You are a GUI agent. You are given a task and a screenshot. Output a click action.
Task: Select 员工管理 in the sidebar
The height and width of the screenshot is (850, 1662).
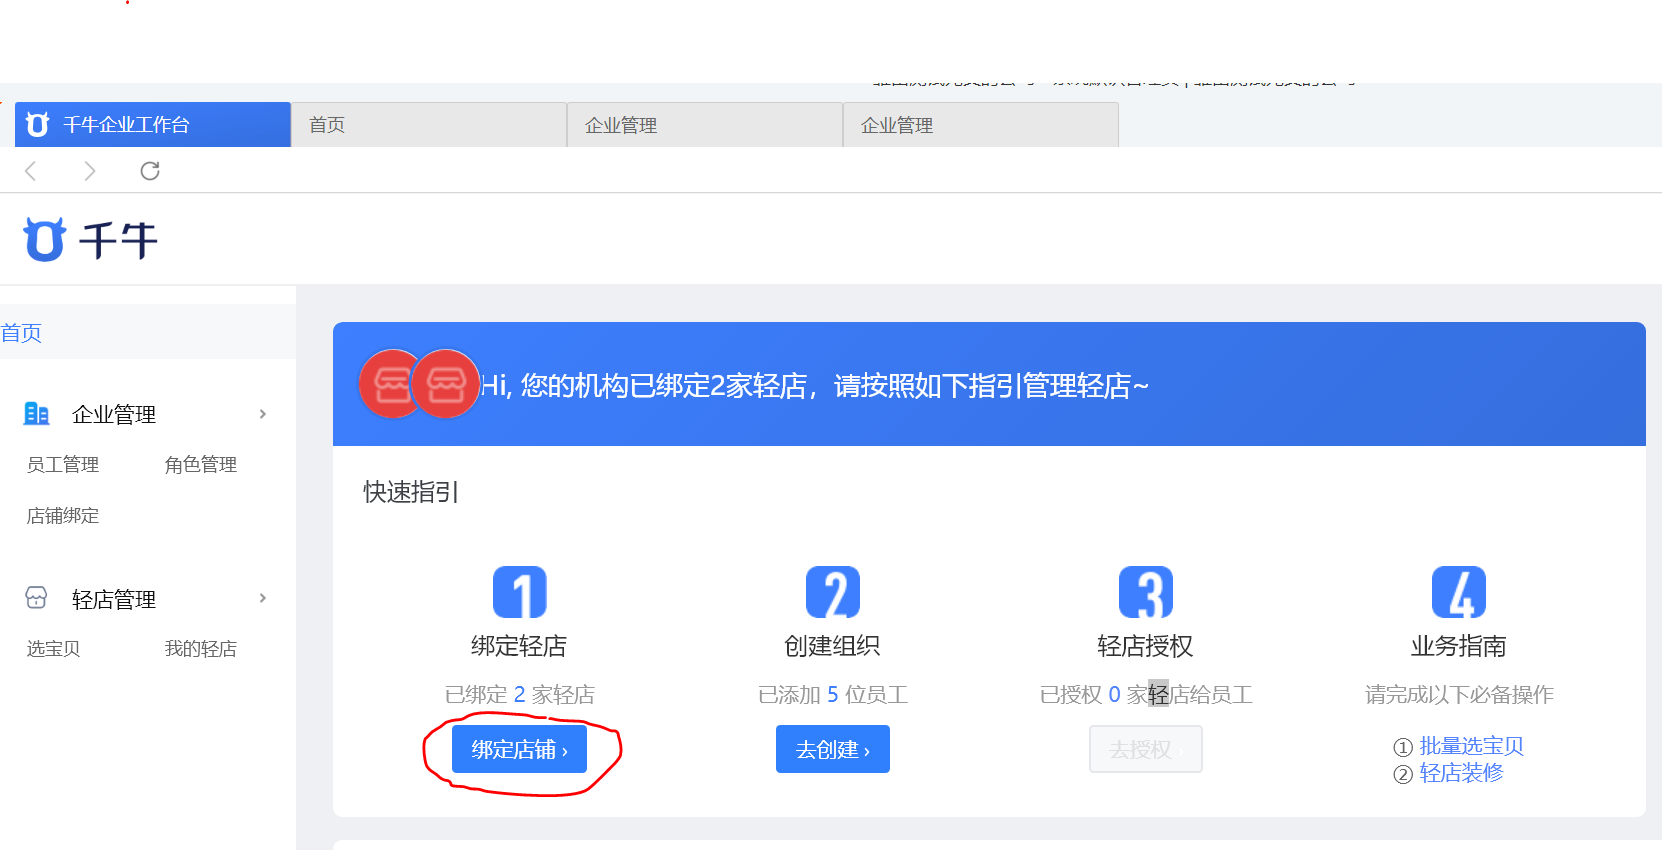(x=63, y=465)
